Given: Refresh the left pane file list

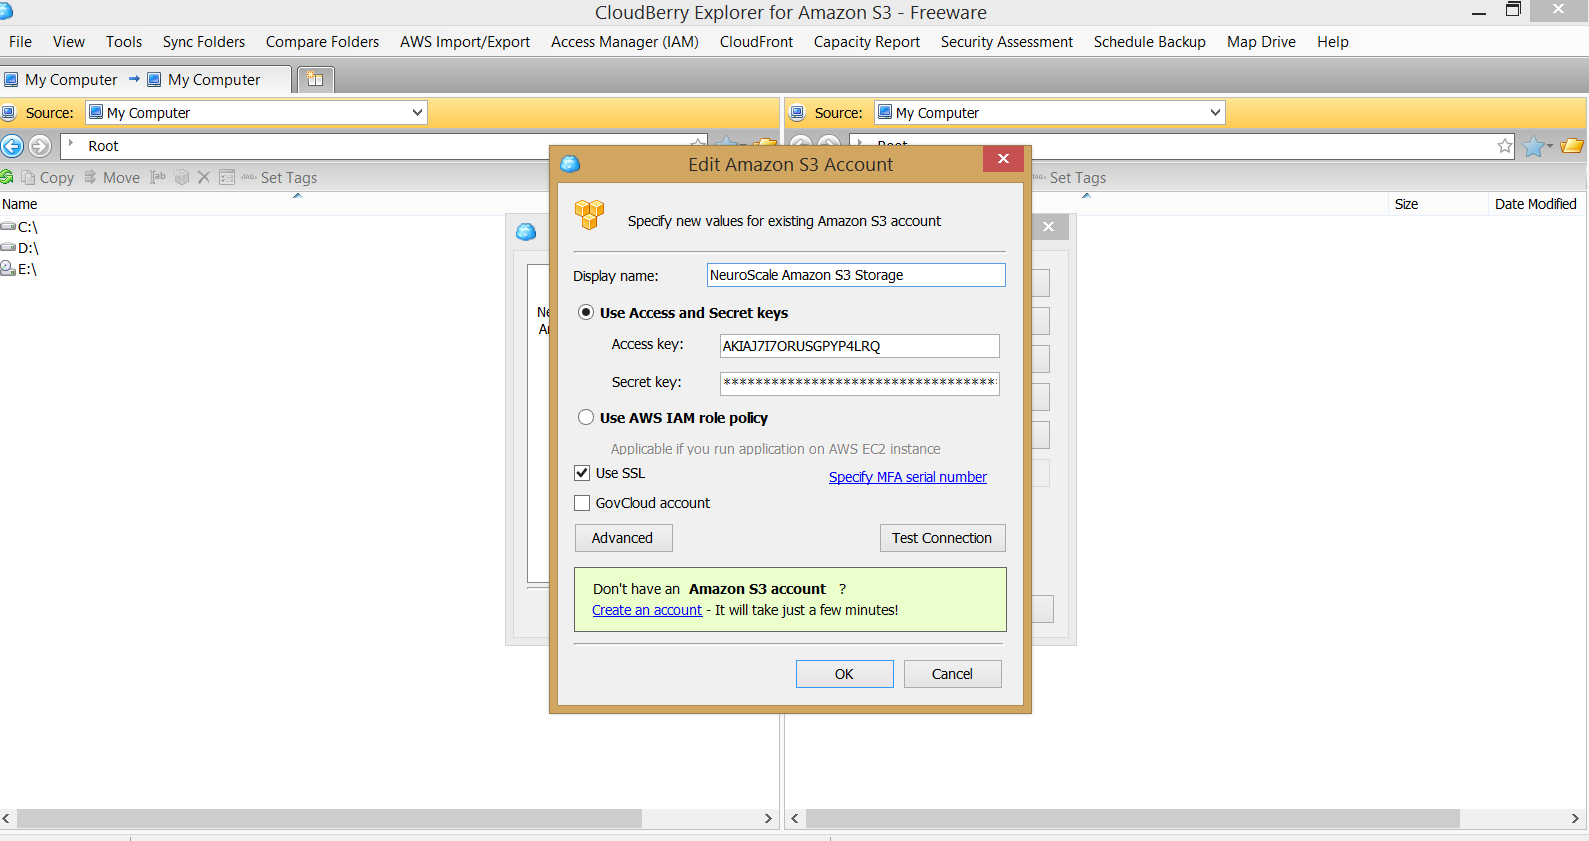Looking at the screenshot, I should pyautogui.click(x=6, y=177).
